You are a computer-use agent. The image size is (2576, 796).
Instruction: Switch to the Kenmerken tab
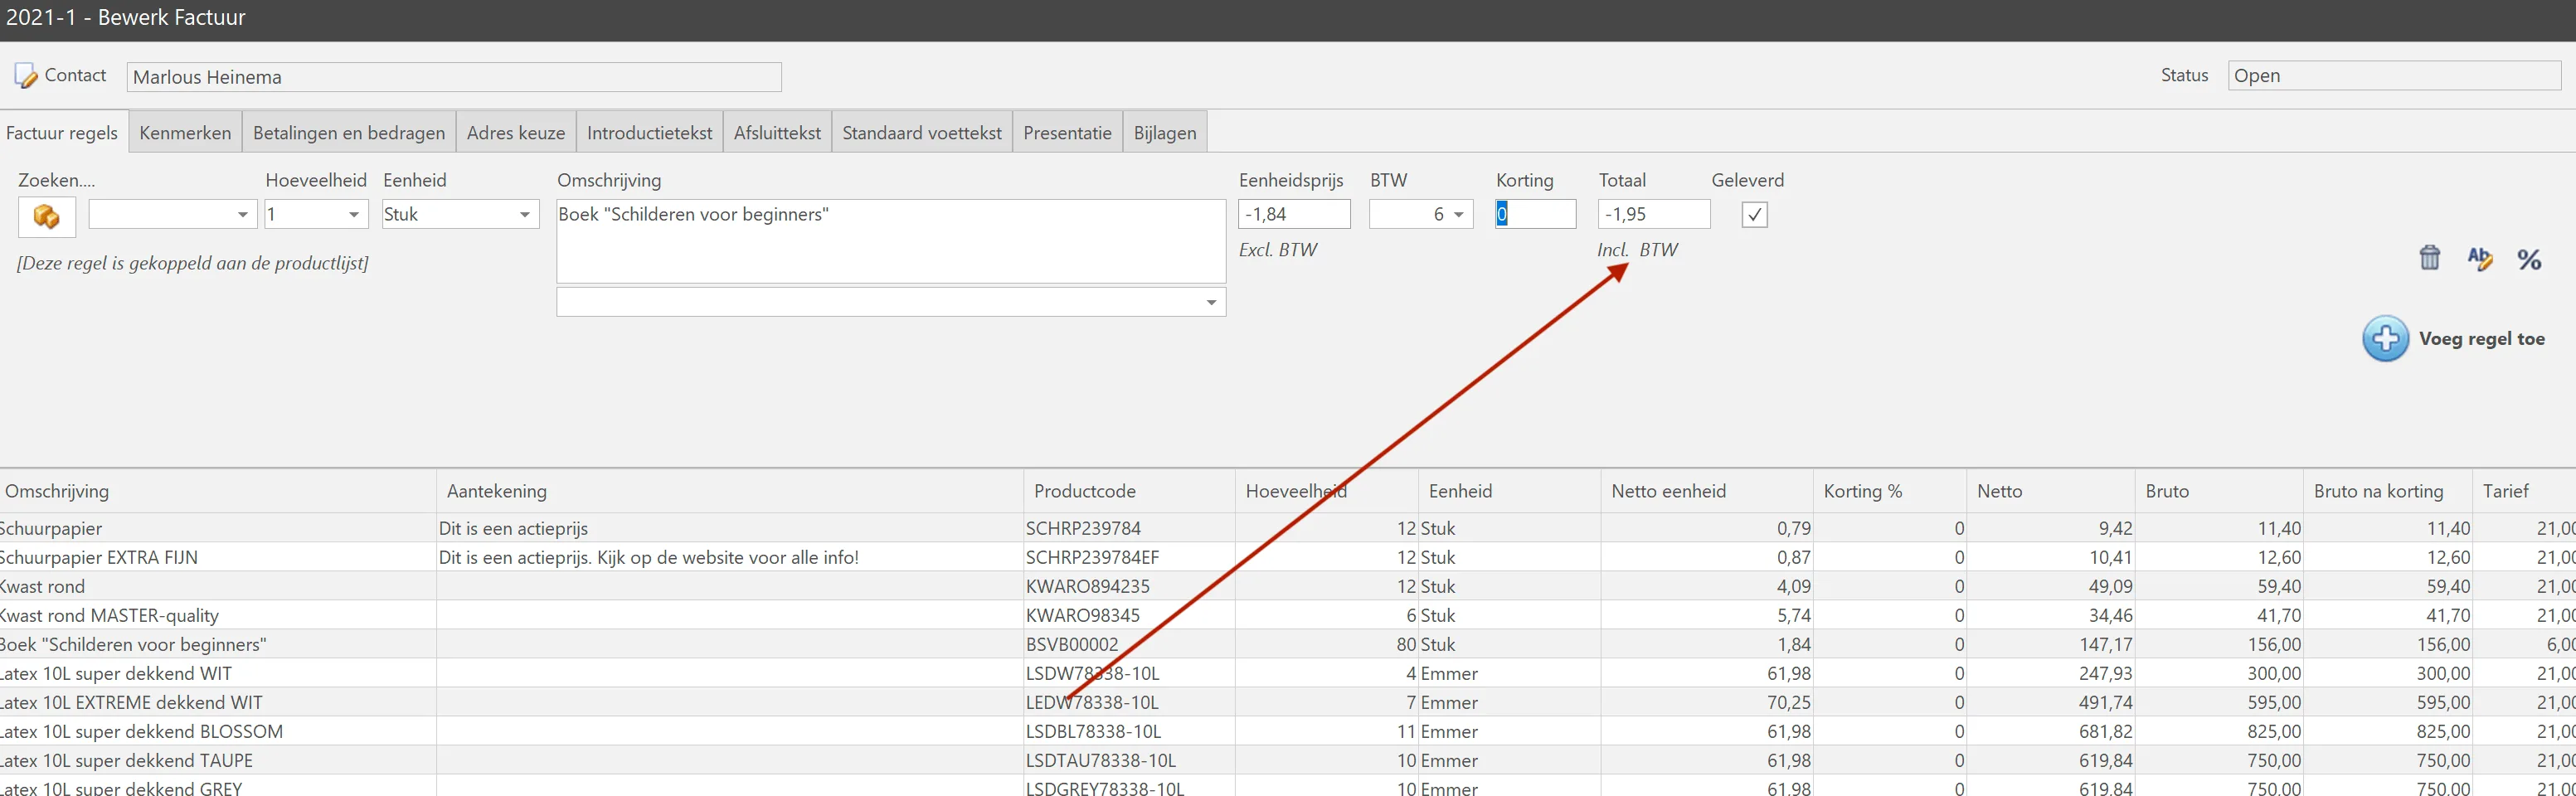click(185, 133)
